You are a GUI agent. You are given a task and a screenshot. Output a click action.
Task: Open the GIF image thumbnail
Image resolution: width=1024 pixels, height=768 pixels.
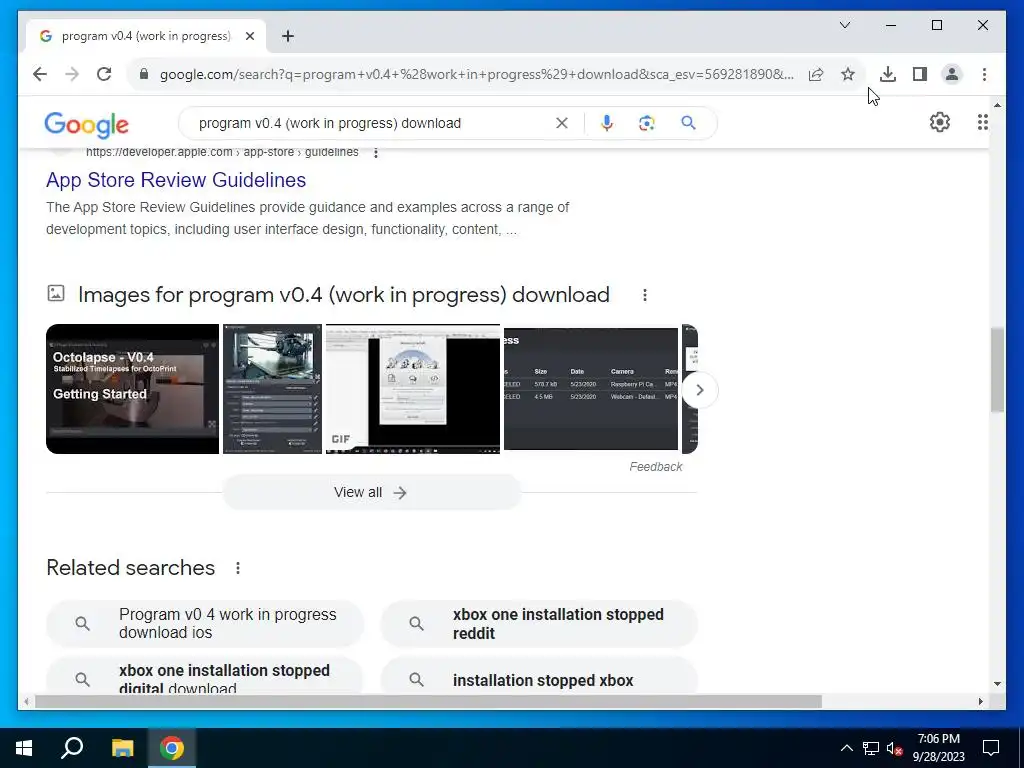point(413,389)
